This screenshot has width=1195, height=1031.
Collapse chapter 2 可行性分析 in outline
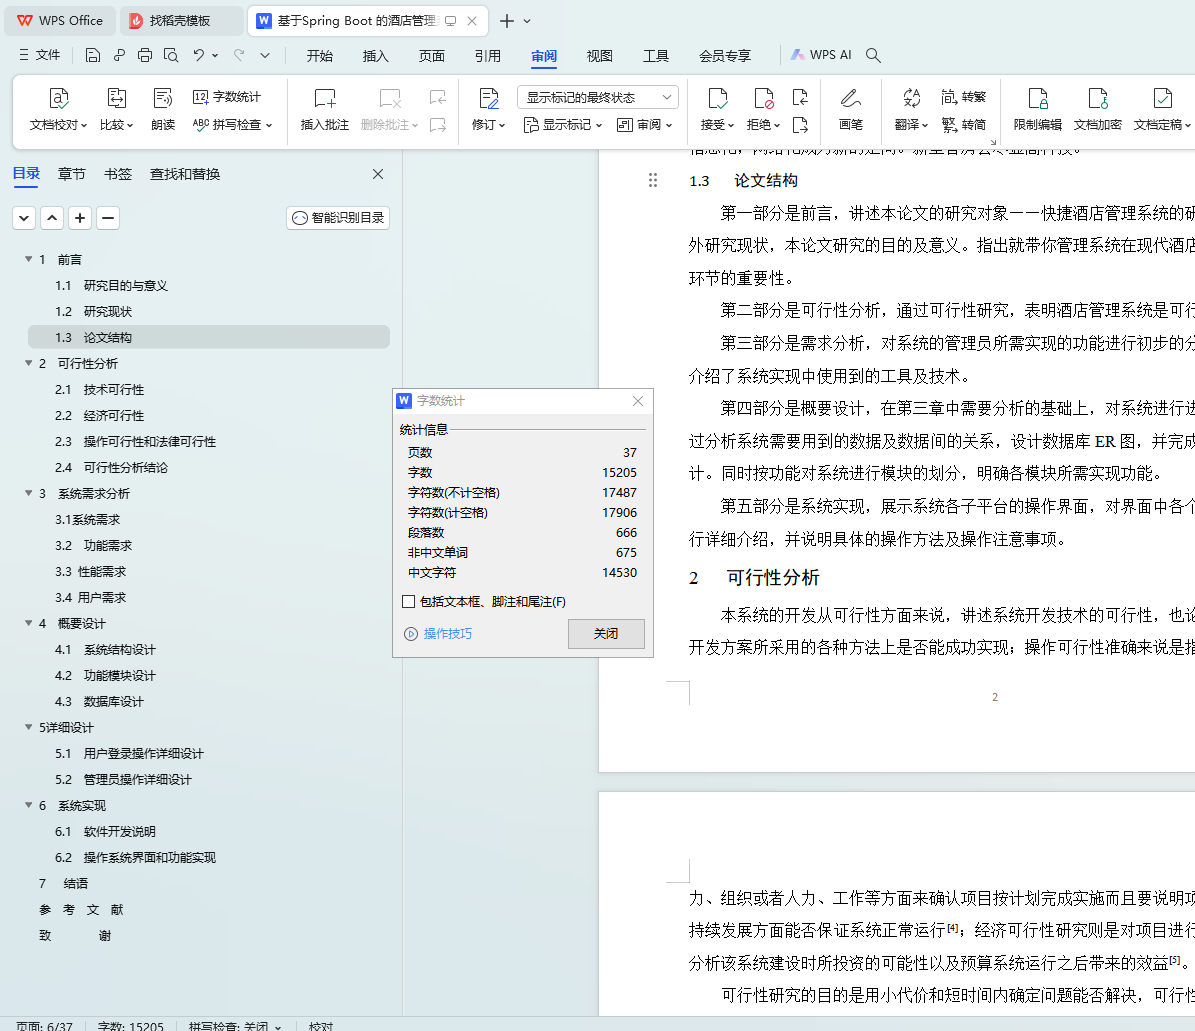coord(28,363)
